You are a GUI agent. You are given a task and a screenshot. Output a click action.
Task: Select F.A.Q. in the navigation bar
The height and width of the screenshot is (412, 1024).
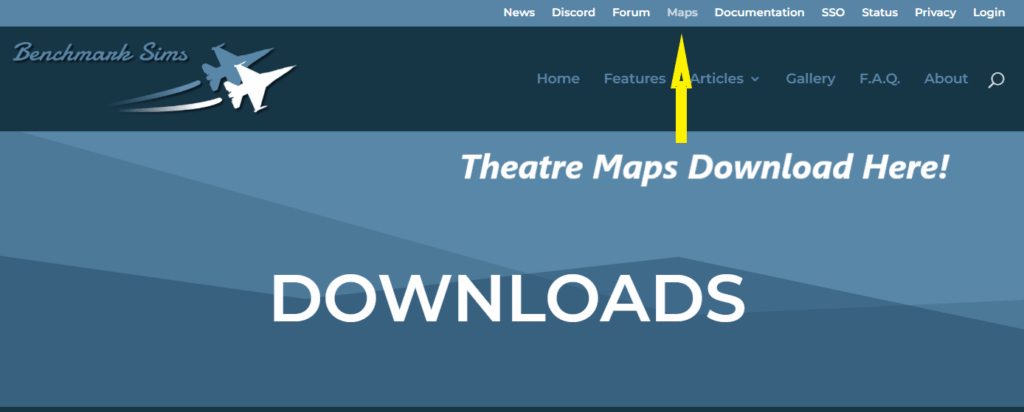879,79
